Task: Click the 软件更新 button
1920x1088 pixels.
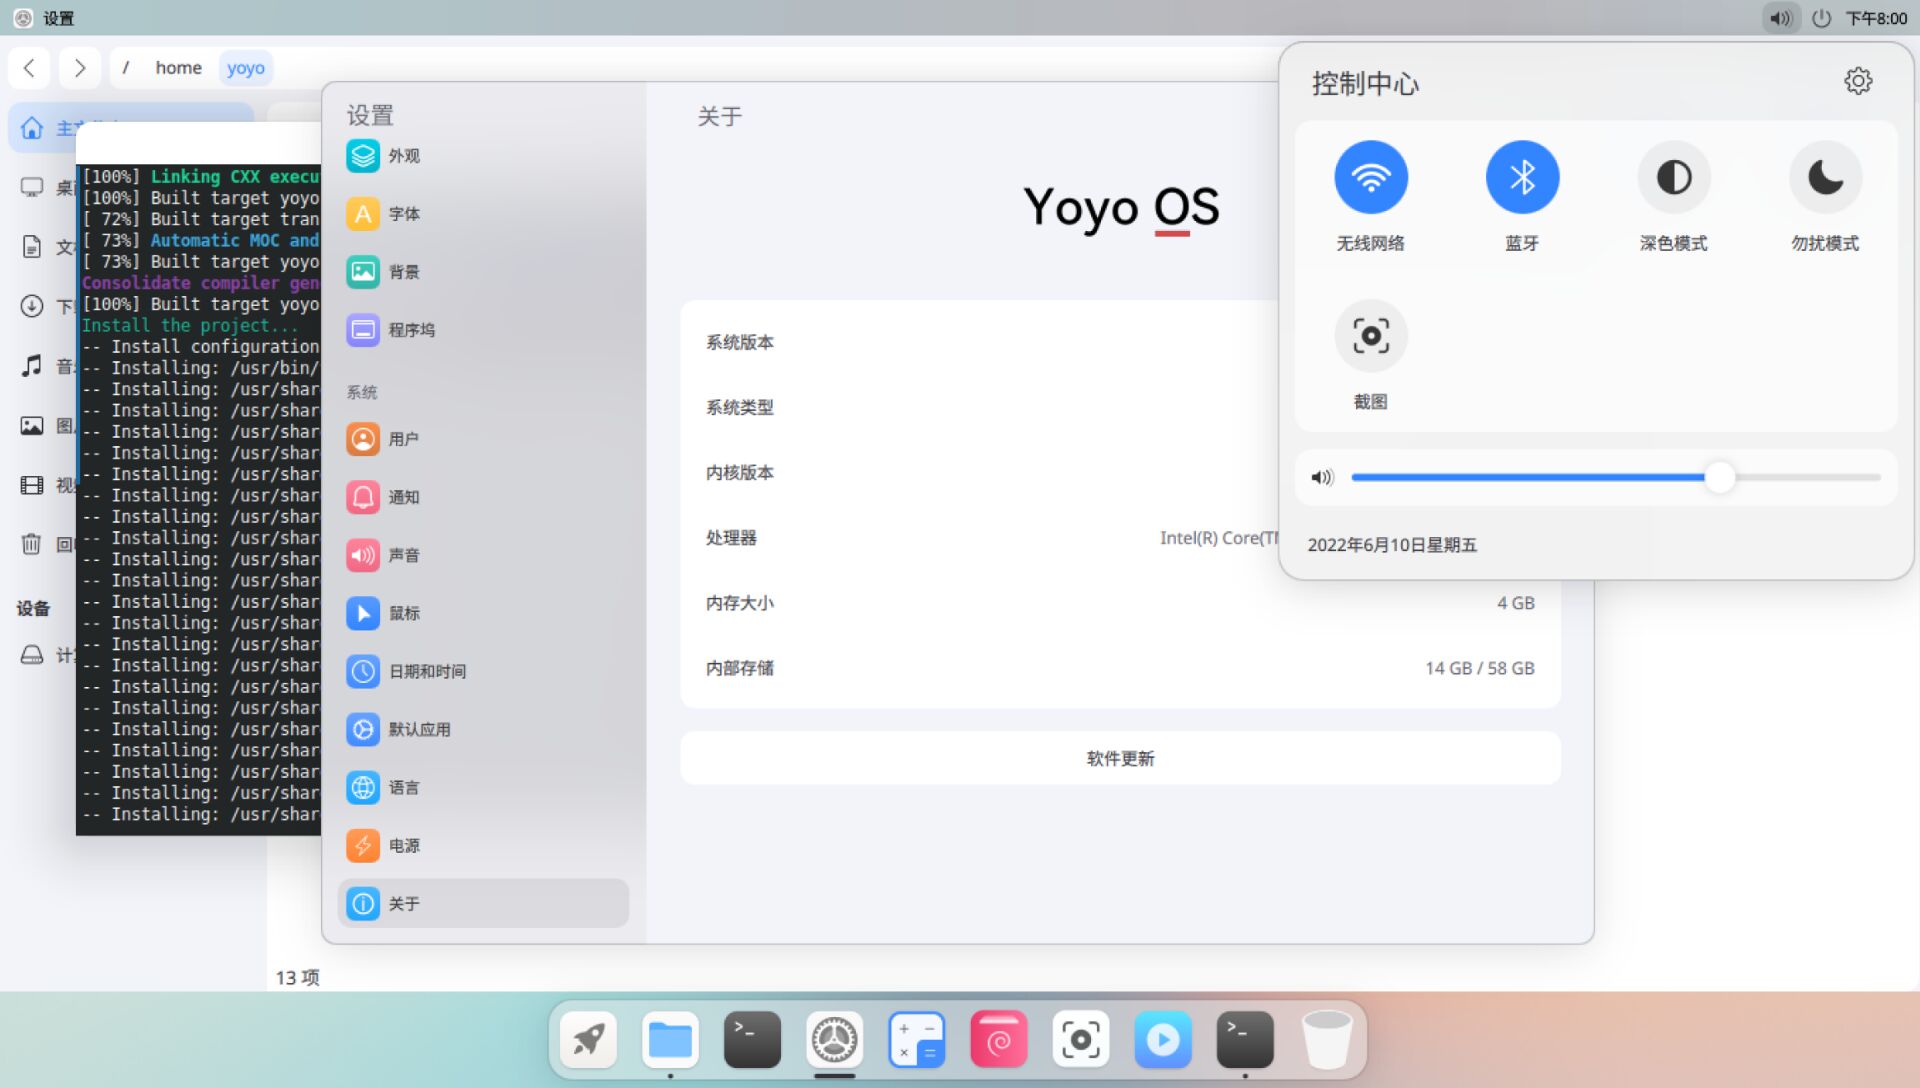Action: 1118,758
